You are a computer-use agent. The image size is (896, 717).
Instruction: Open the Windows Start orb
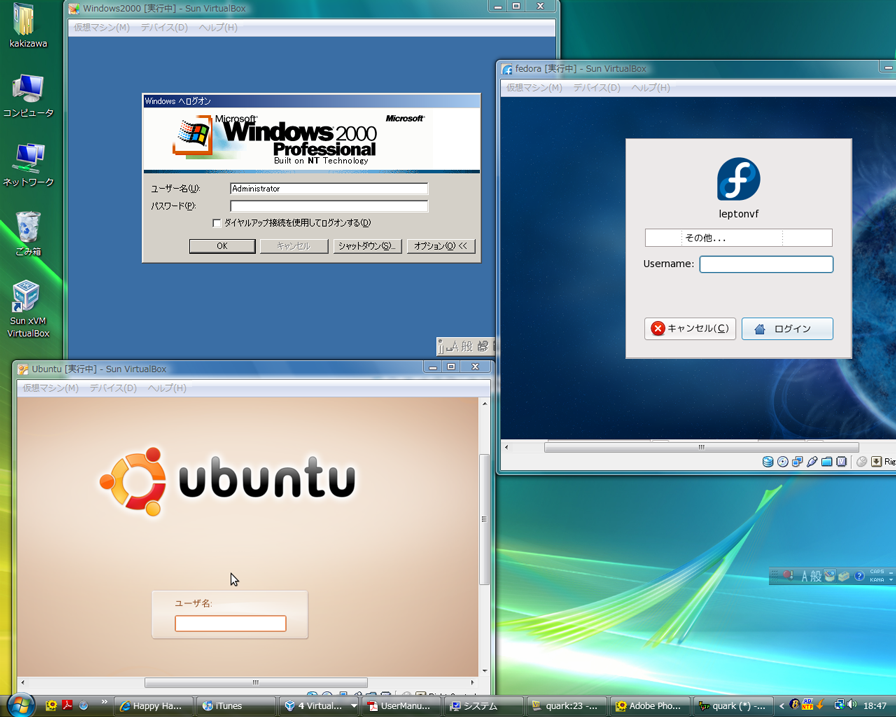(21, 705)
